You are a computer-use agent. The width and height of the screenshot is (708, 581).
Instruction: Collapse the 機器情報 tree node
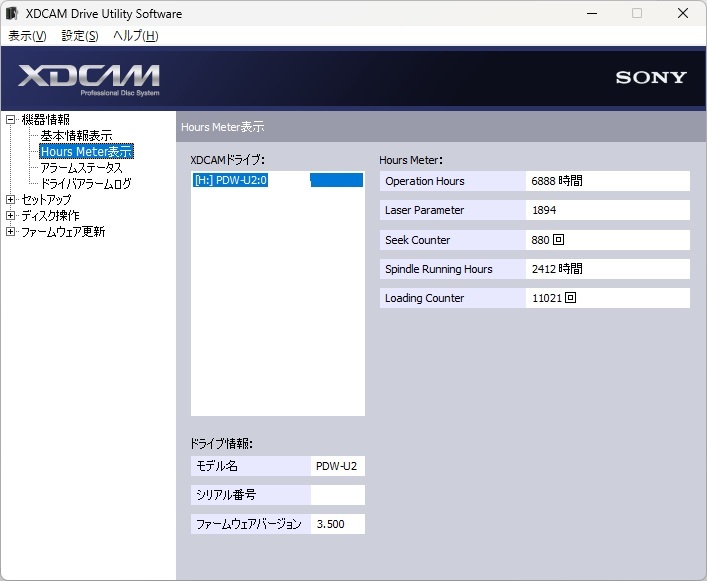[x=10, y=120]
